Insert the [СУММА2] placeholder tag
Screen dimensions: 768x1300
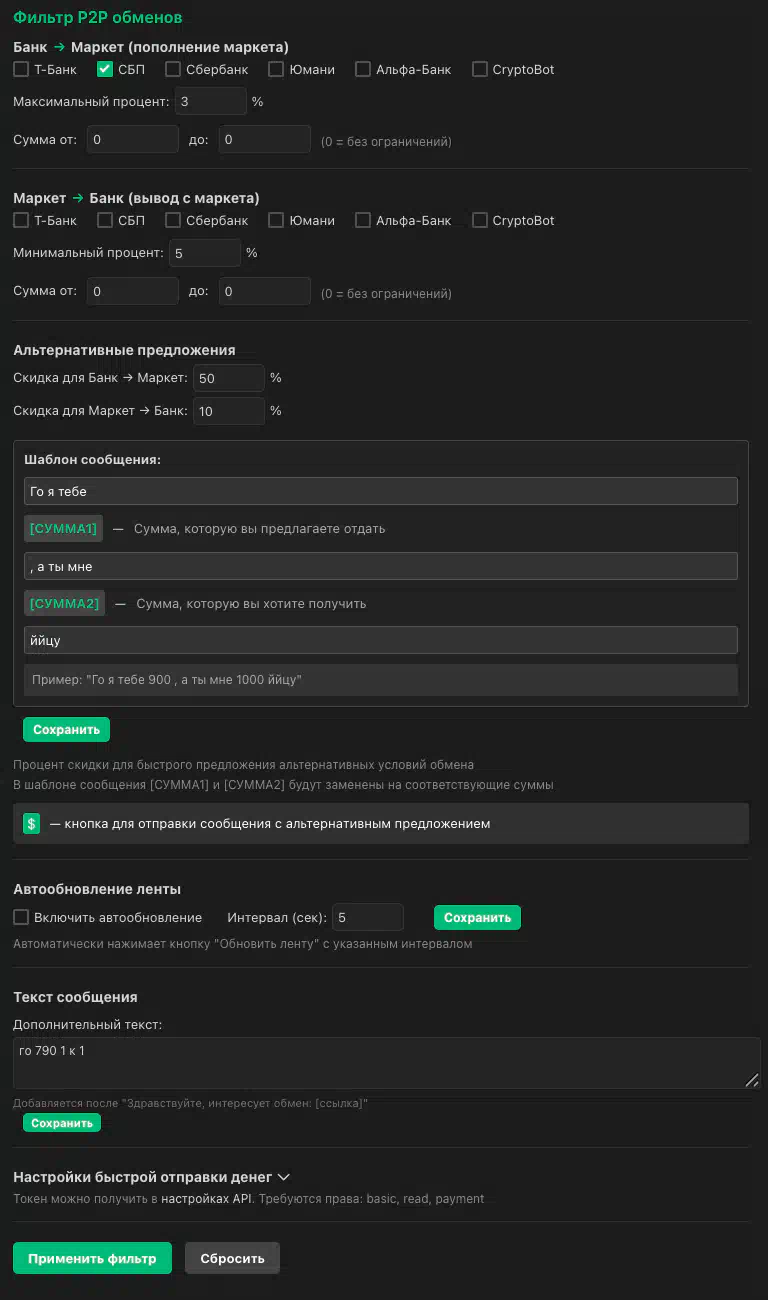[x=65, y=604]
